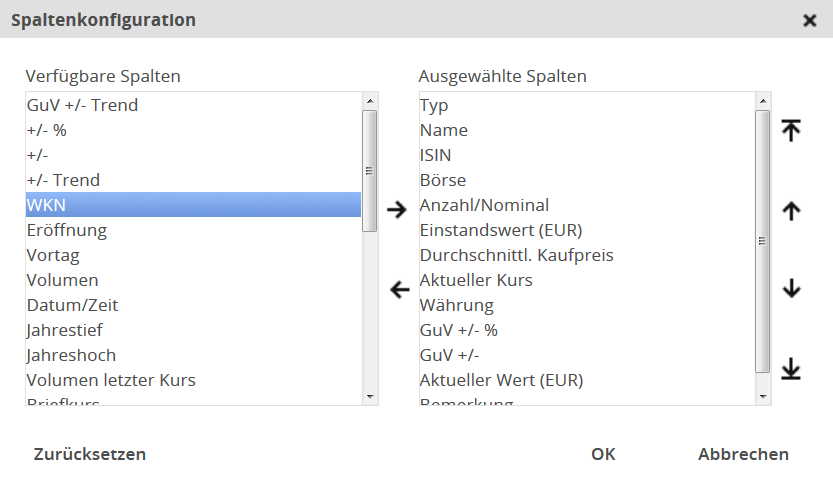Confirm with the OK button

coord(603,454)
